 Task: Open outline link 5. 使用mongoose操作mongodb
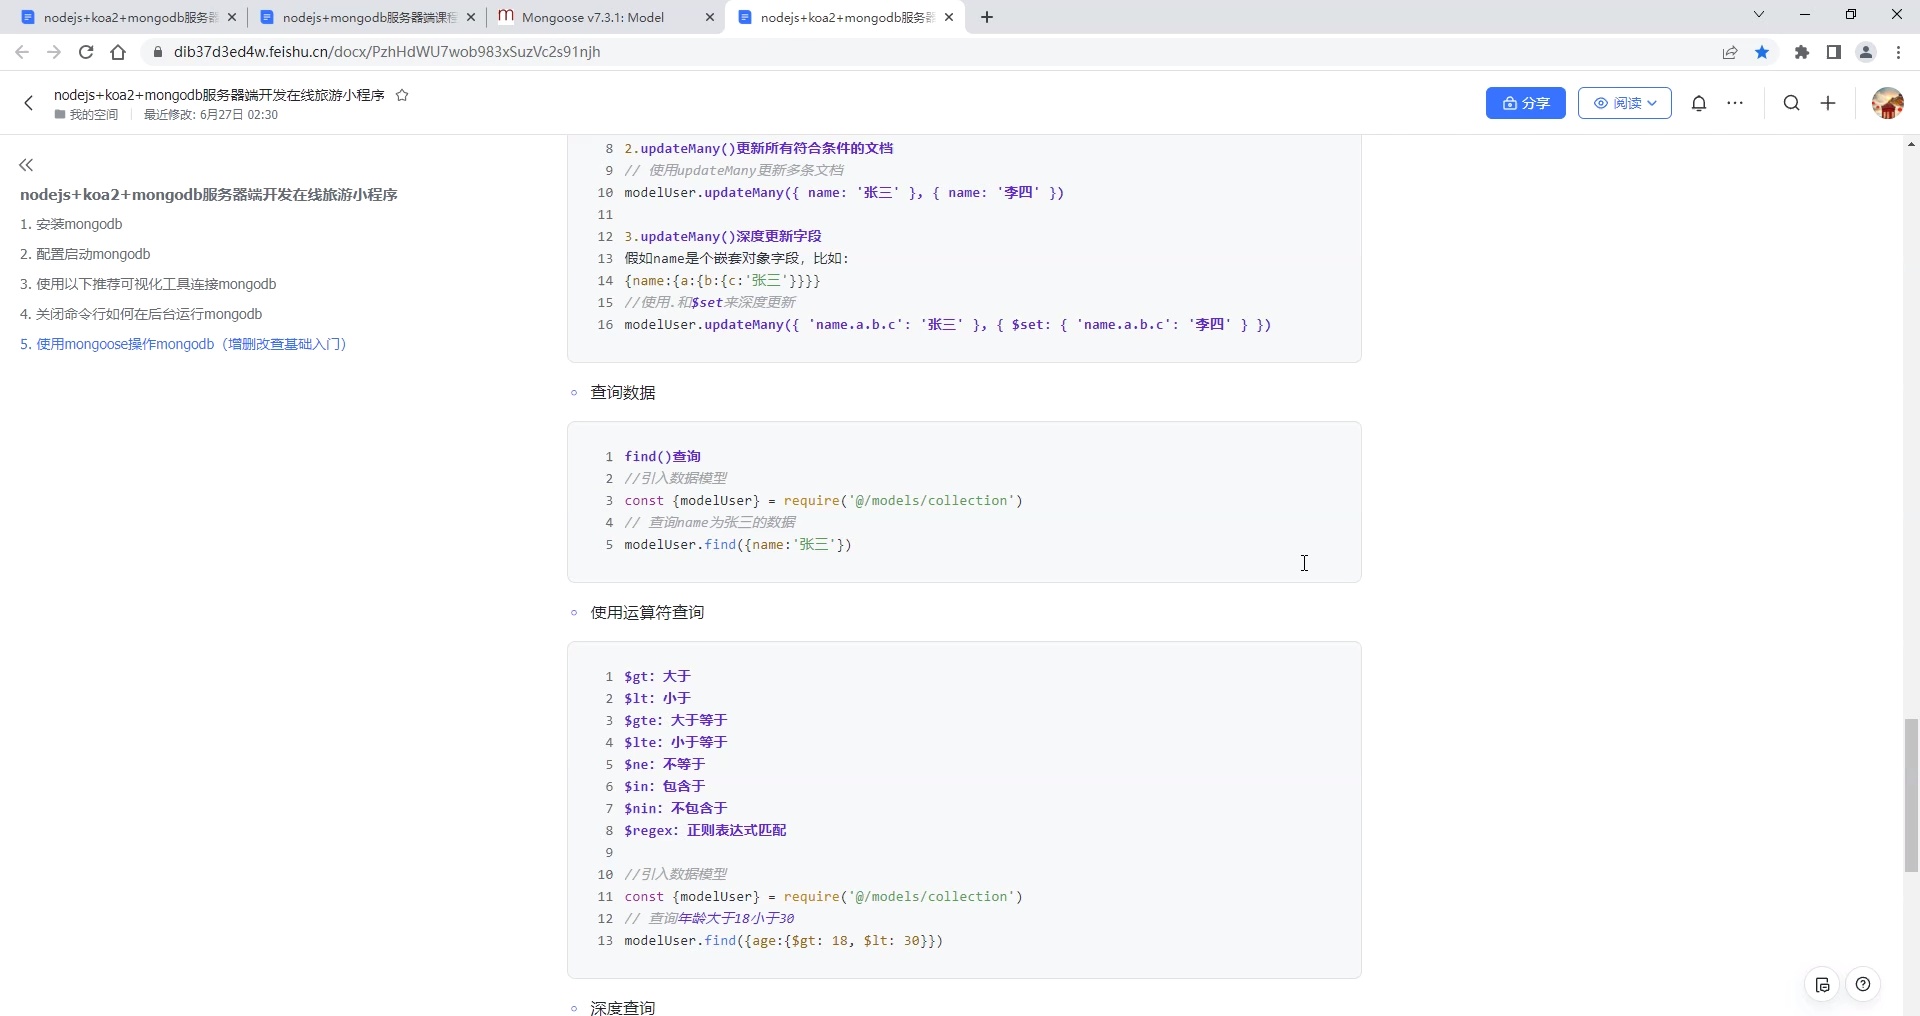click(183, 344)
